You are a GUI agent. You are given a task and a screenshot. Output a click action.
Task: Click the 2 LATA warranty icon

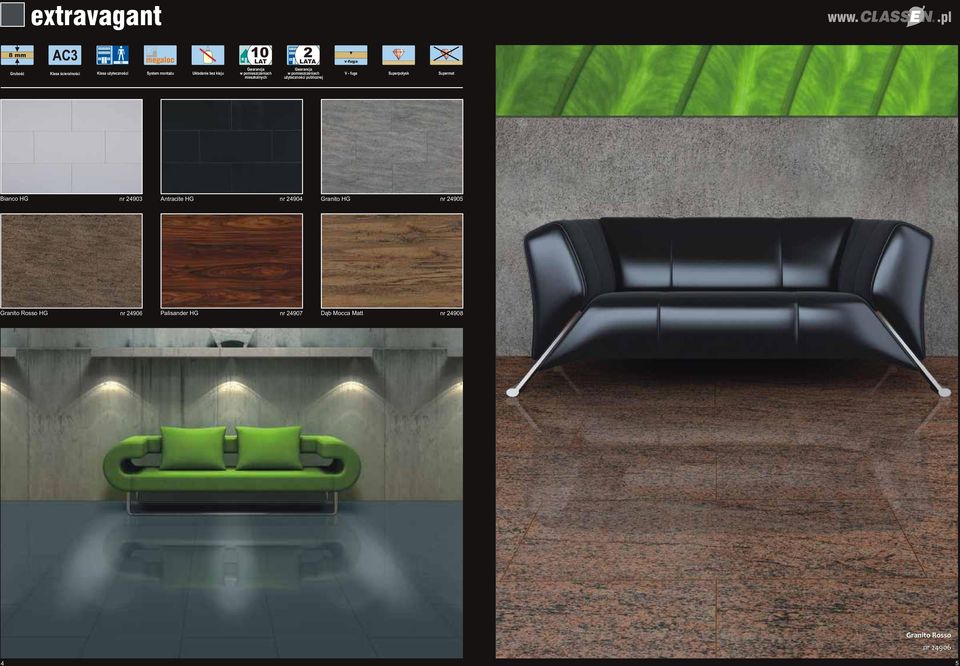tap(303, 55)
